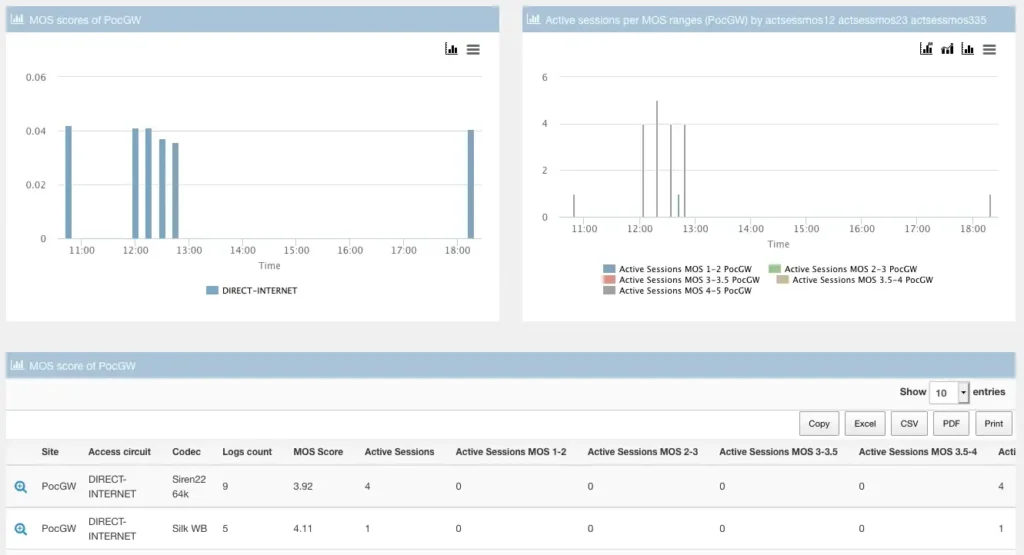Click bar chart icon in MOS scores panel
Viewport: 1024px width, 555px height.
(x=452, y=49)
